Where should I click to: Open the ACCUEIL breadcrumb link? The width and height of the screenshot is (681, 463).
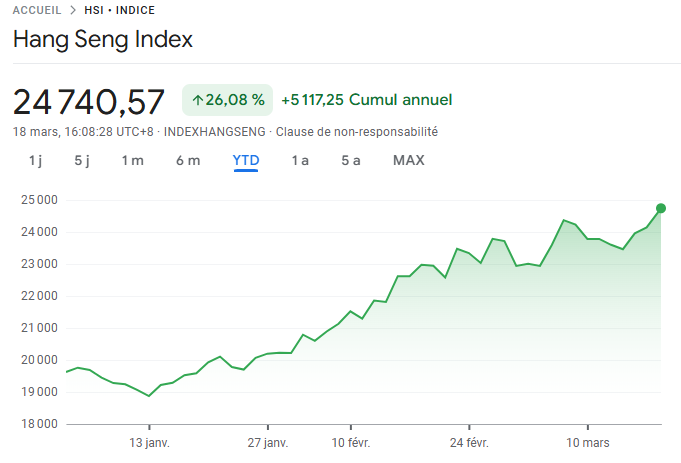(x=37, y=10)
